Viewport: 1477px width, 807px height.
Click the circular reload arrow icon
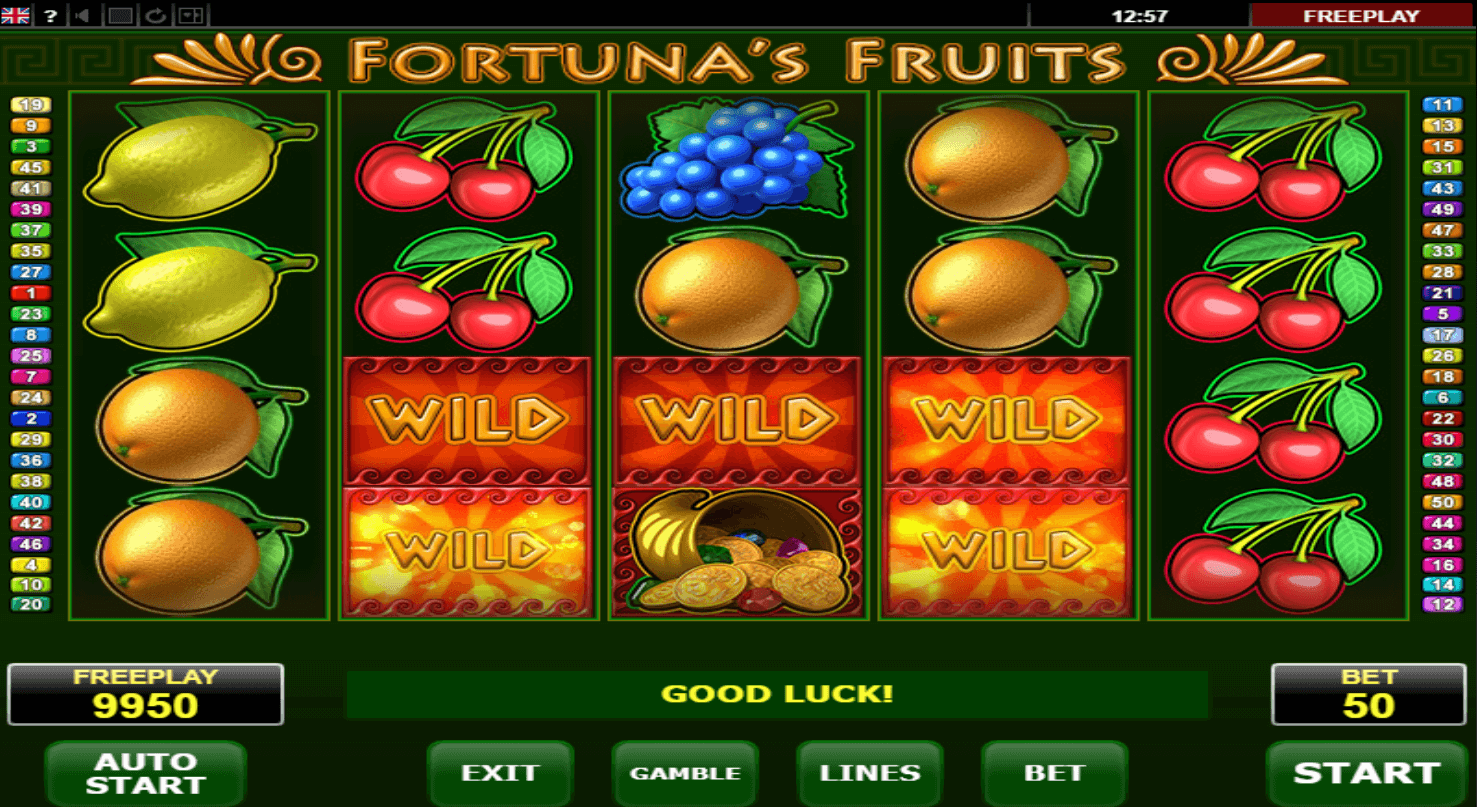[155, 15]
